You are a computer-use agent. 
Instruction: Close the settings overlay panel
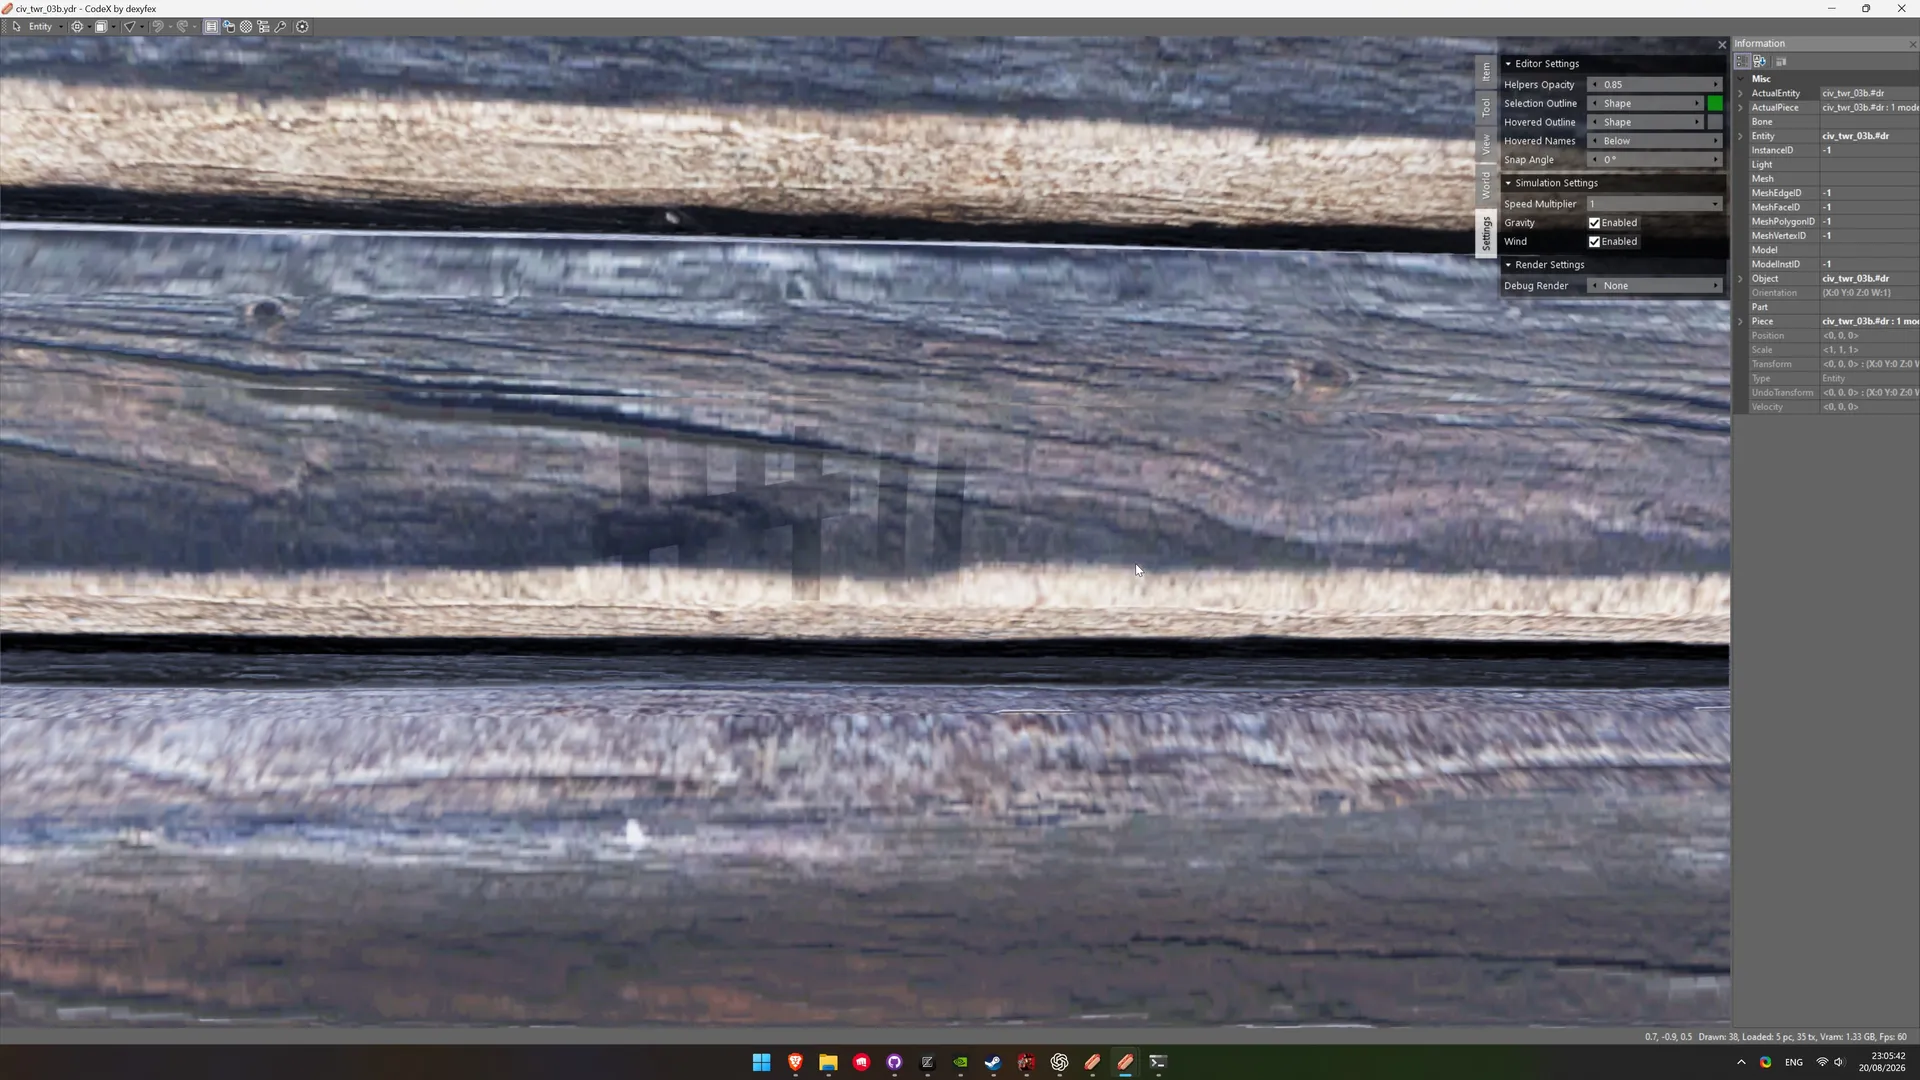(1722, 45)
